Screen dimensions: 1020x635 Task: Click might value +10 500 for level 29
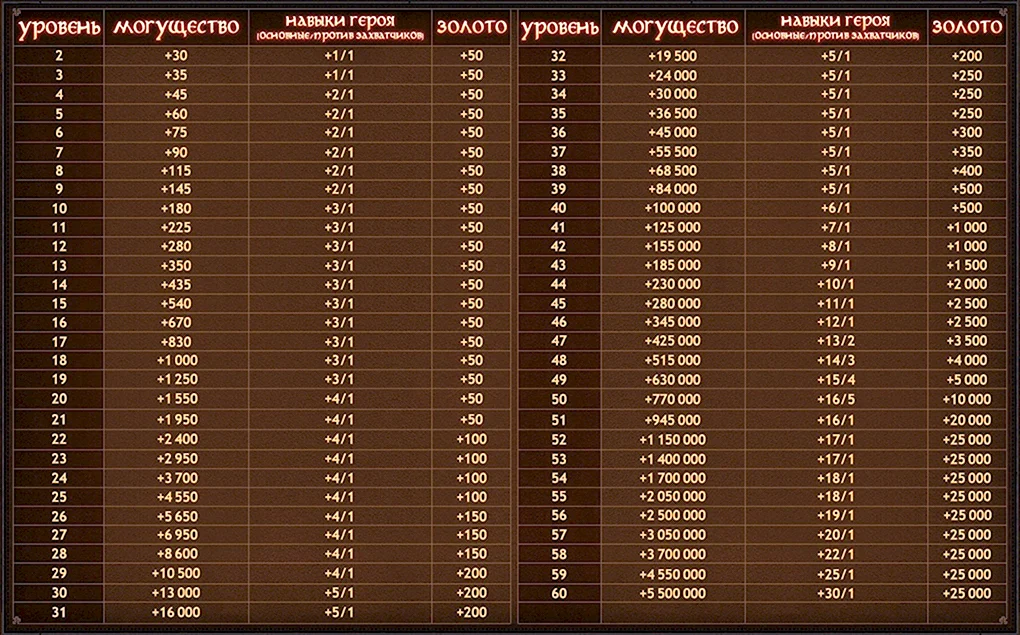click(x=176, y=573)
